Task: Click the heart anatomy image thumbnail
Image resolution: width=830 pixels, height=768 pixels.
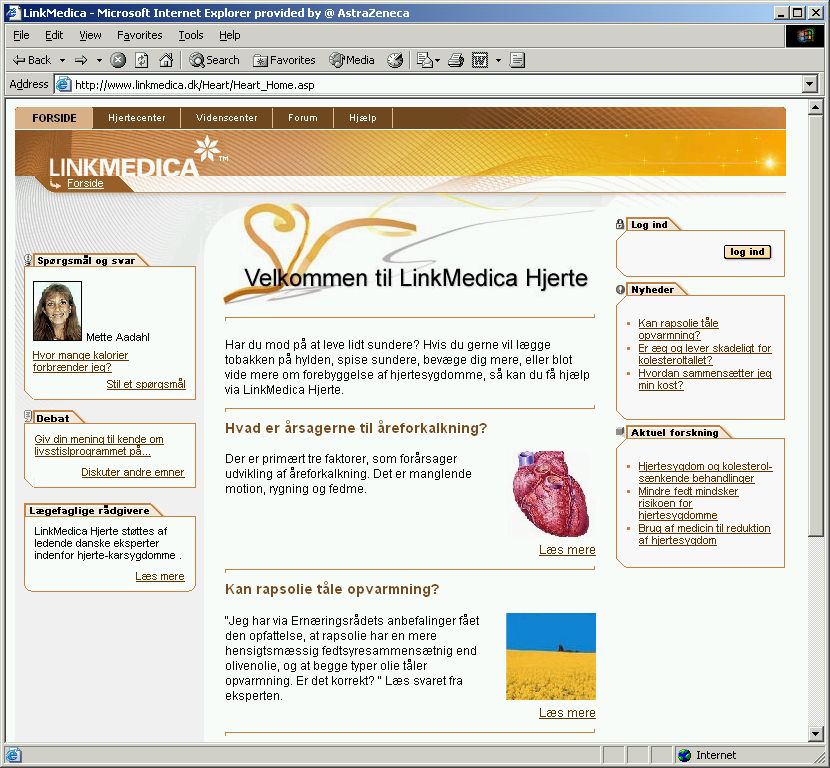Action: point(551,494)
